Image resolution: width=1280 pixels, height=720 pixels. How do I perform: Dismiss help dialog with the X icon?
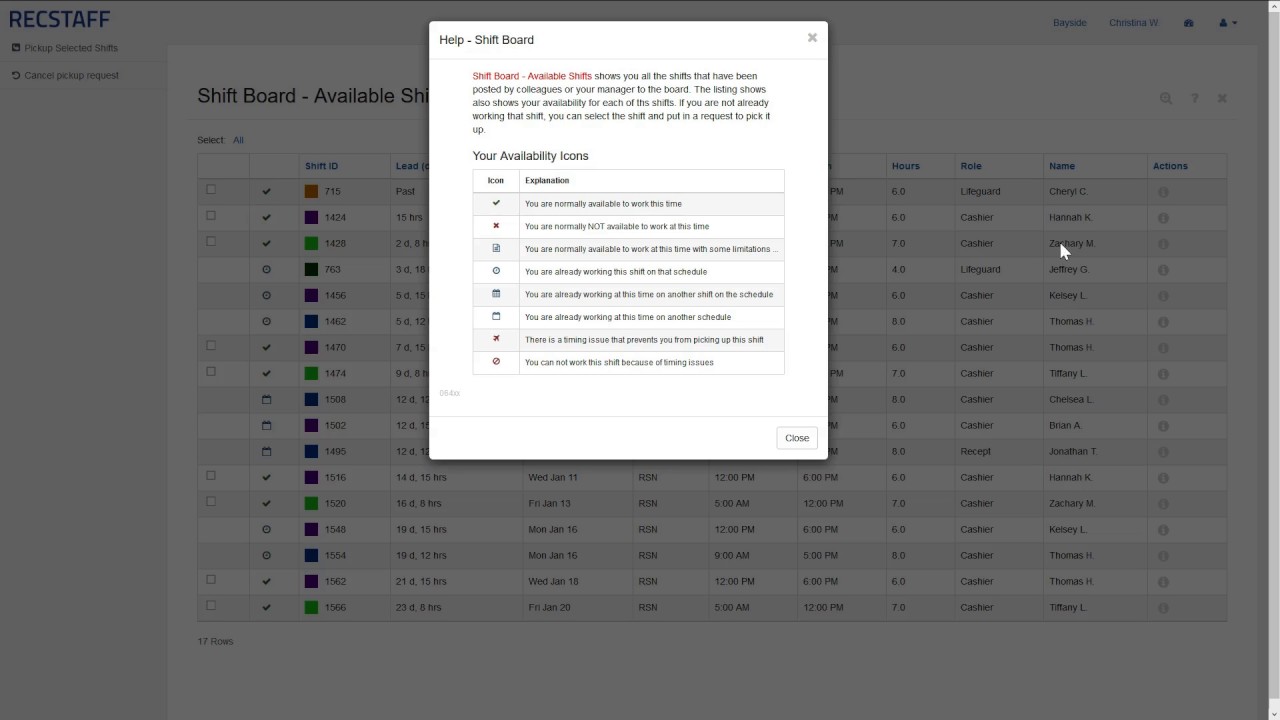coord(812,38)
